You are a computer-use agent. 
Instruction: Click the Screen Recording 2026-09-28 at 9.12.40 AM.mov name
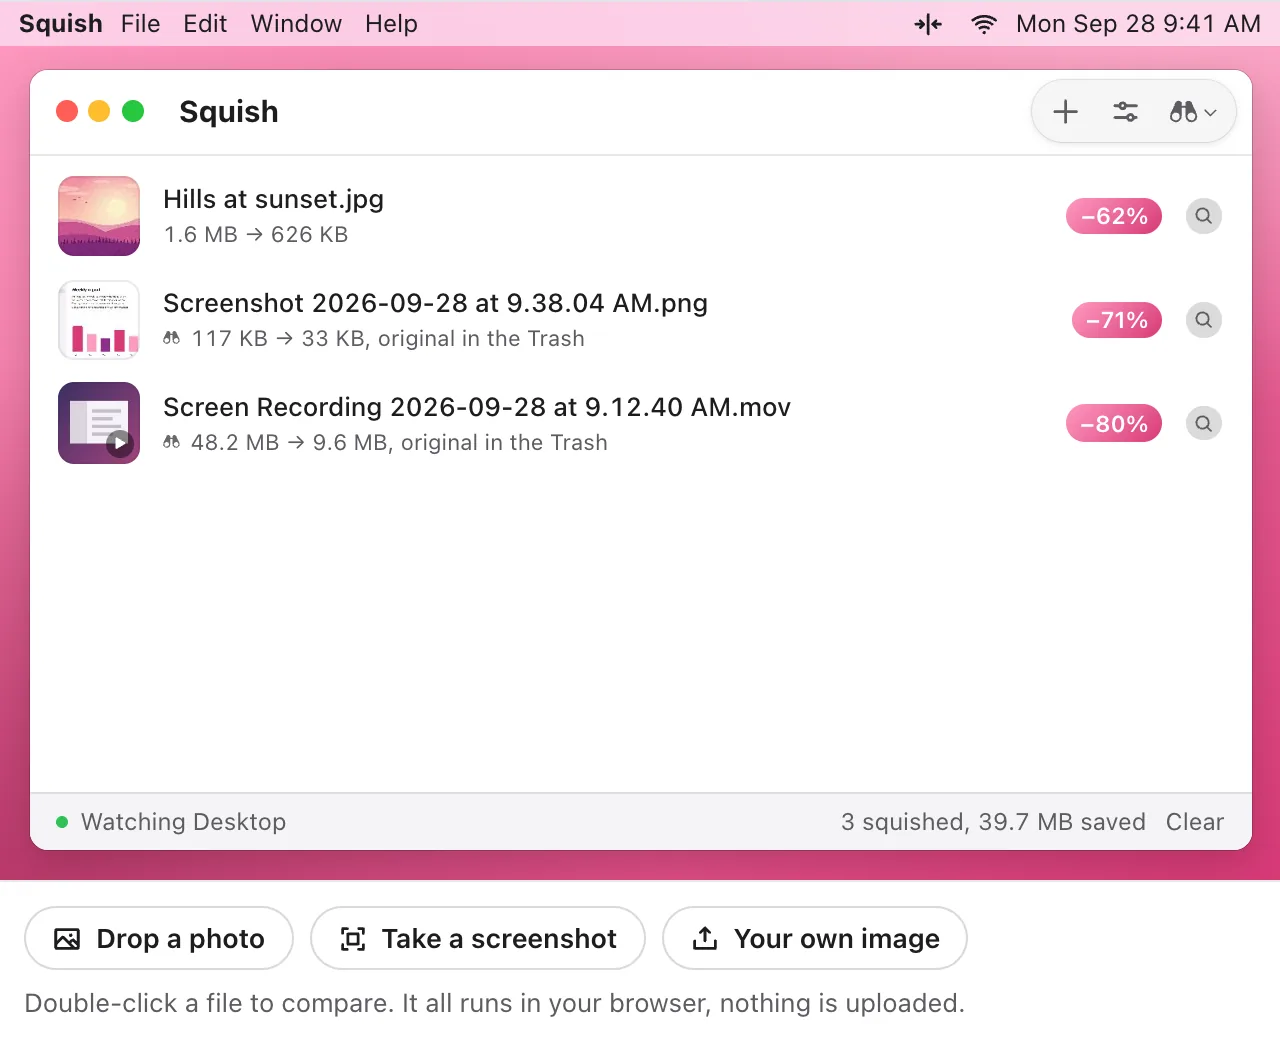[477, 407]
